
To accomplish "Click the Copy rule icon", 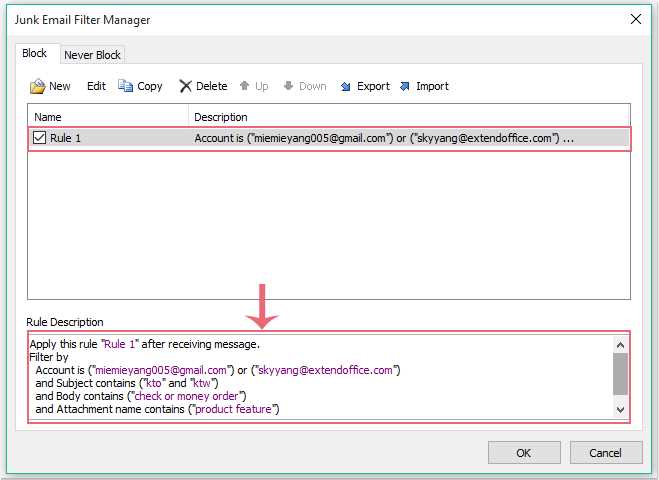I will (125, 85).
